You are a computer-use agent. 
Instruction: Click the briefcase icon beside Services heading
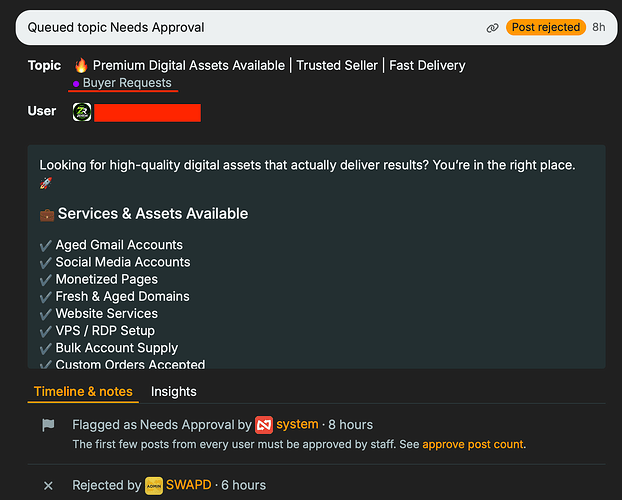(x=47, y=215)
